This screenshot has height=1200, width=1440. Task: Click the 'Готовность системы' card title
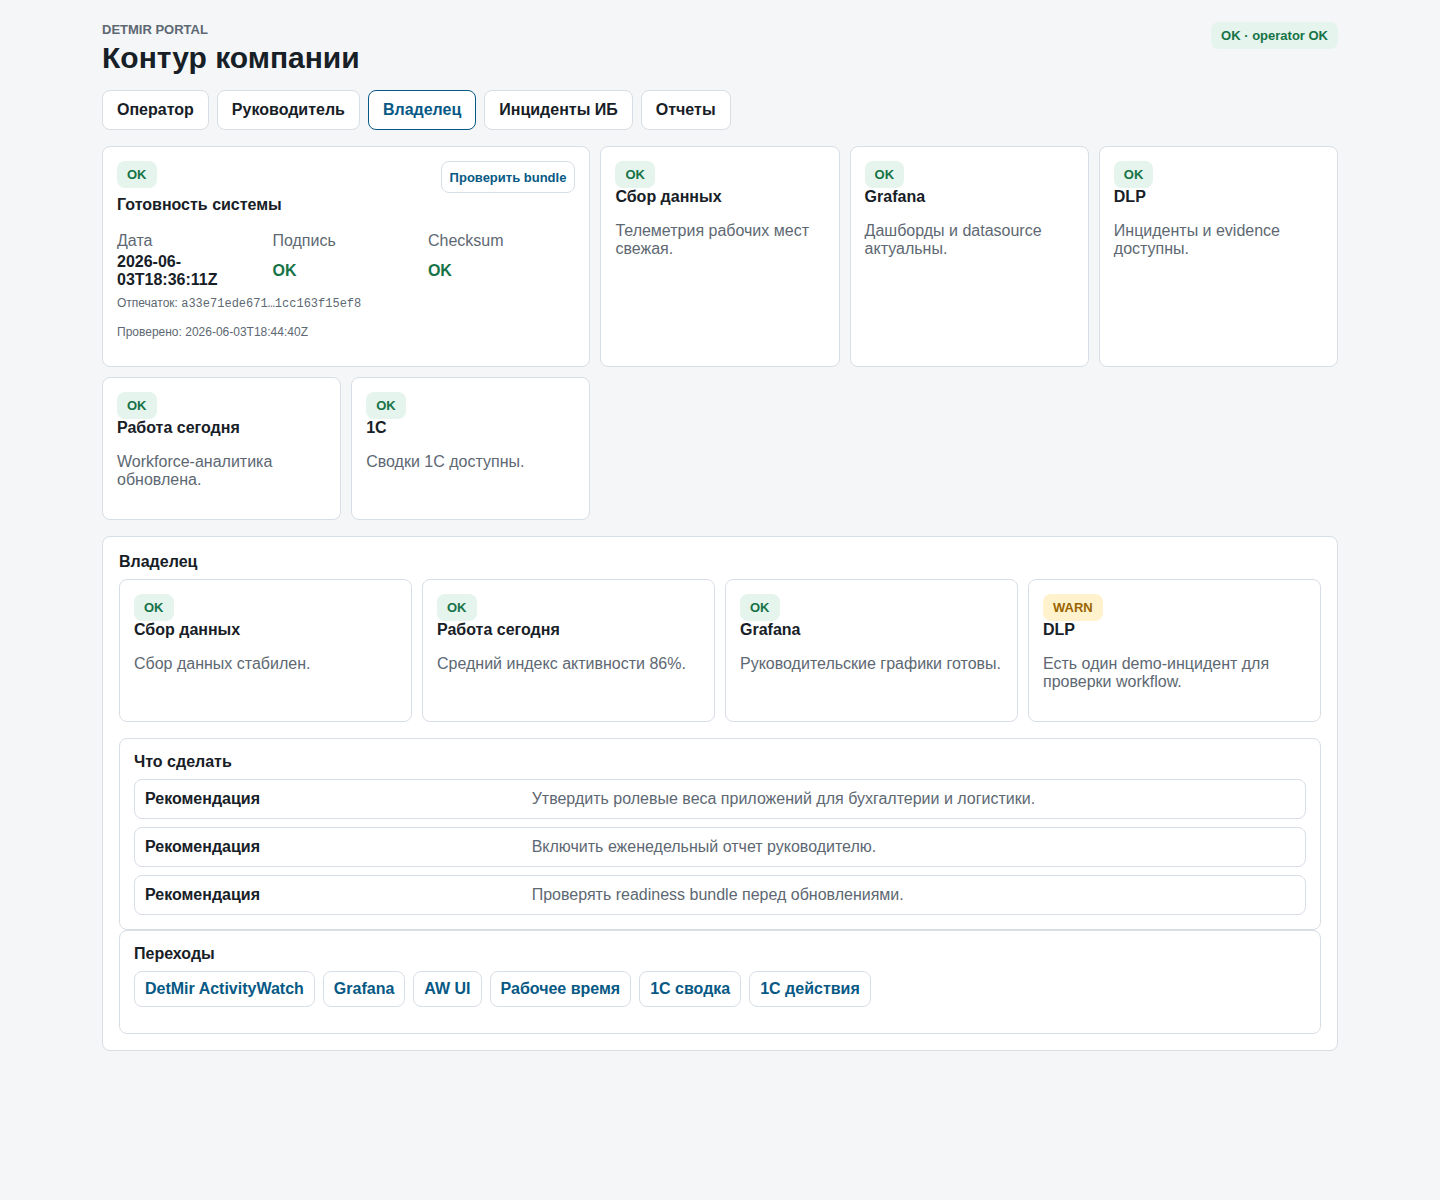click(x=199, y=205)
